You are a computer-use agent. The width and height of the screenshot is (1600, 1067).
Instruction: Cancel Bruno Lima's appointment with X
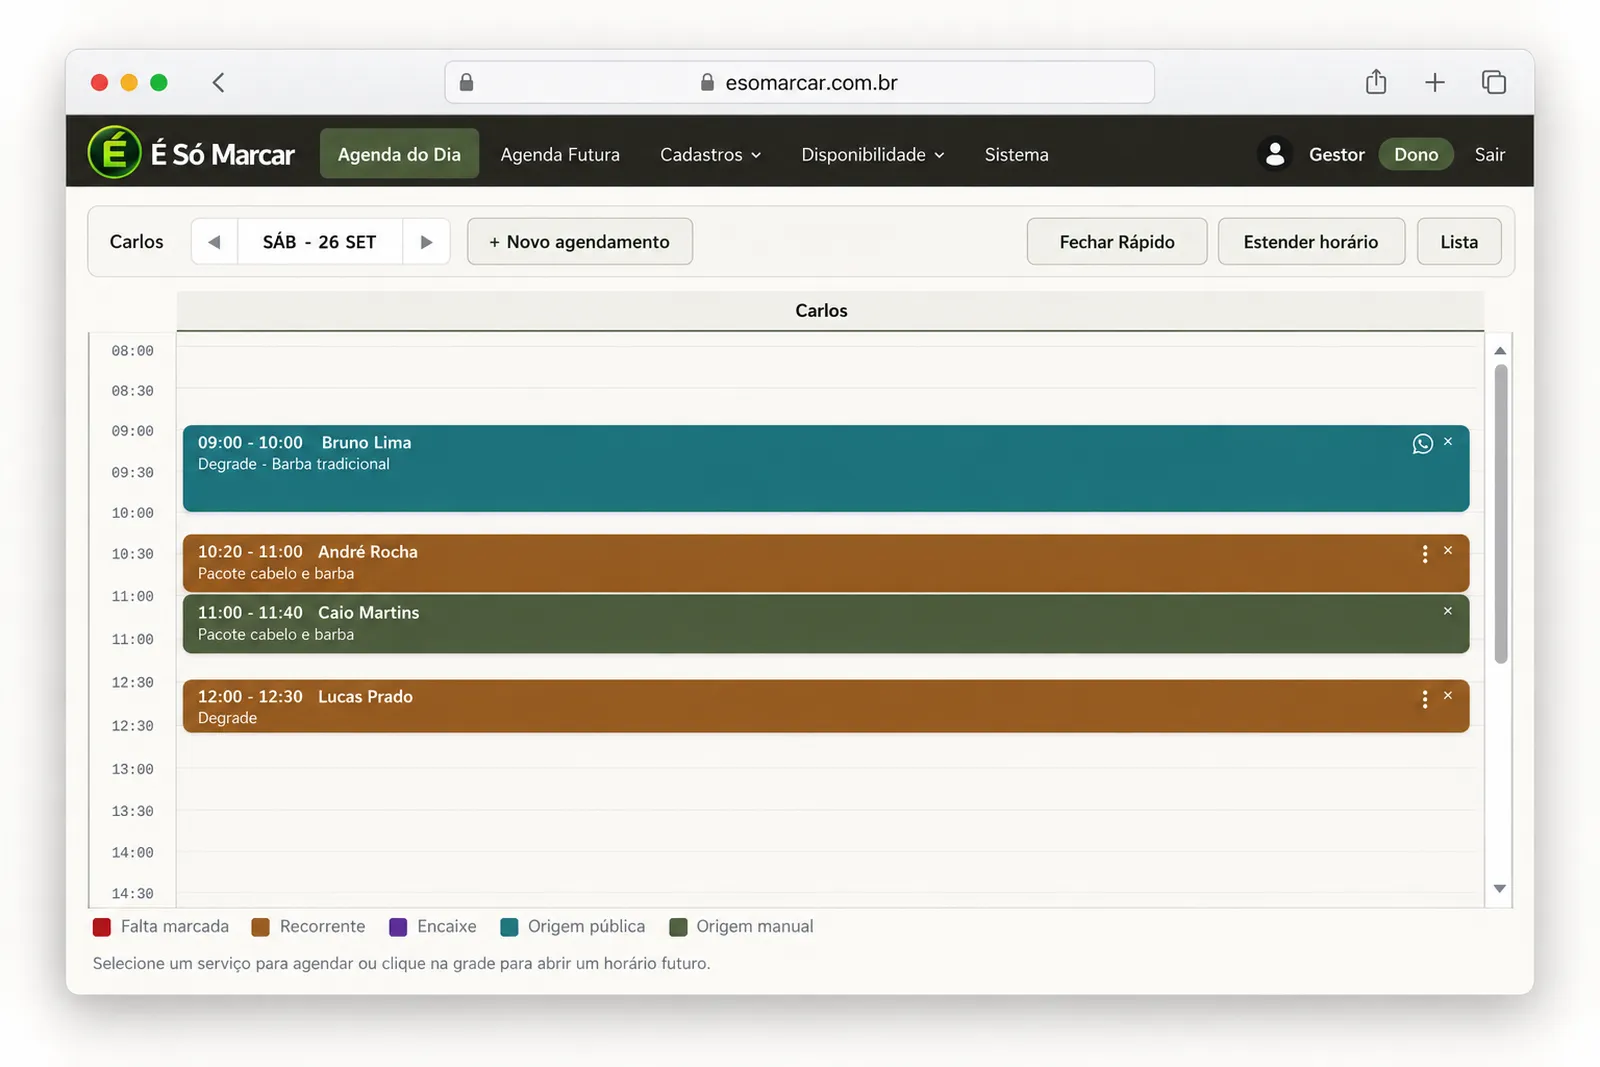coord(1447,441)
